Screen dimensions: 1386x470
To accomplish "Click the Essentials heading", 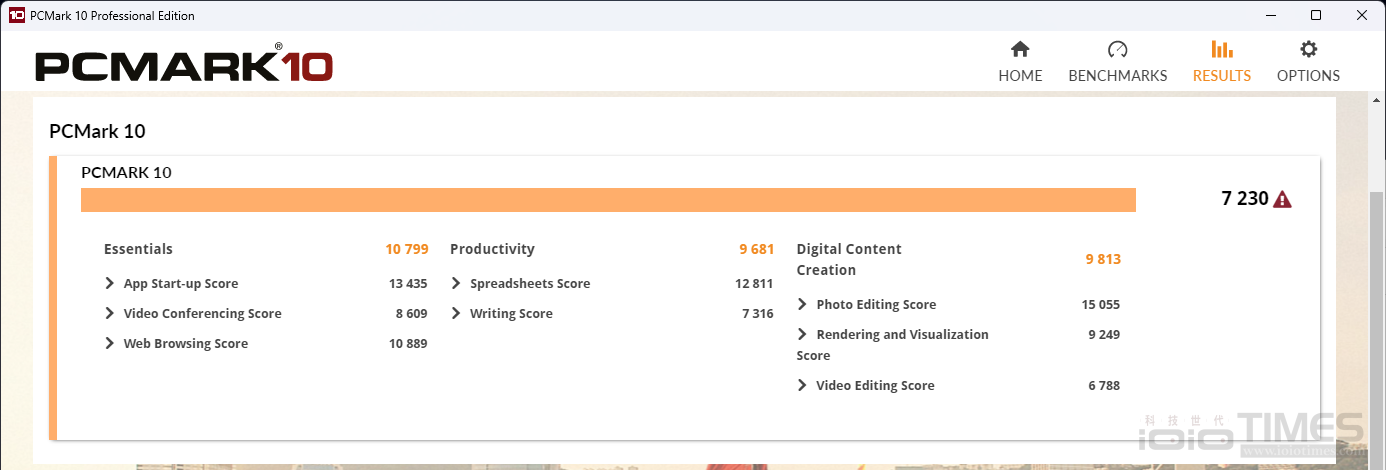I will point(138,249).
